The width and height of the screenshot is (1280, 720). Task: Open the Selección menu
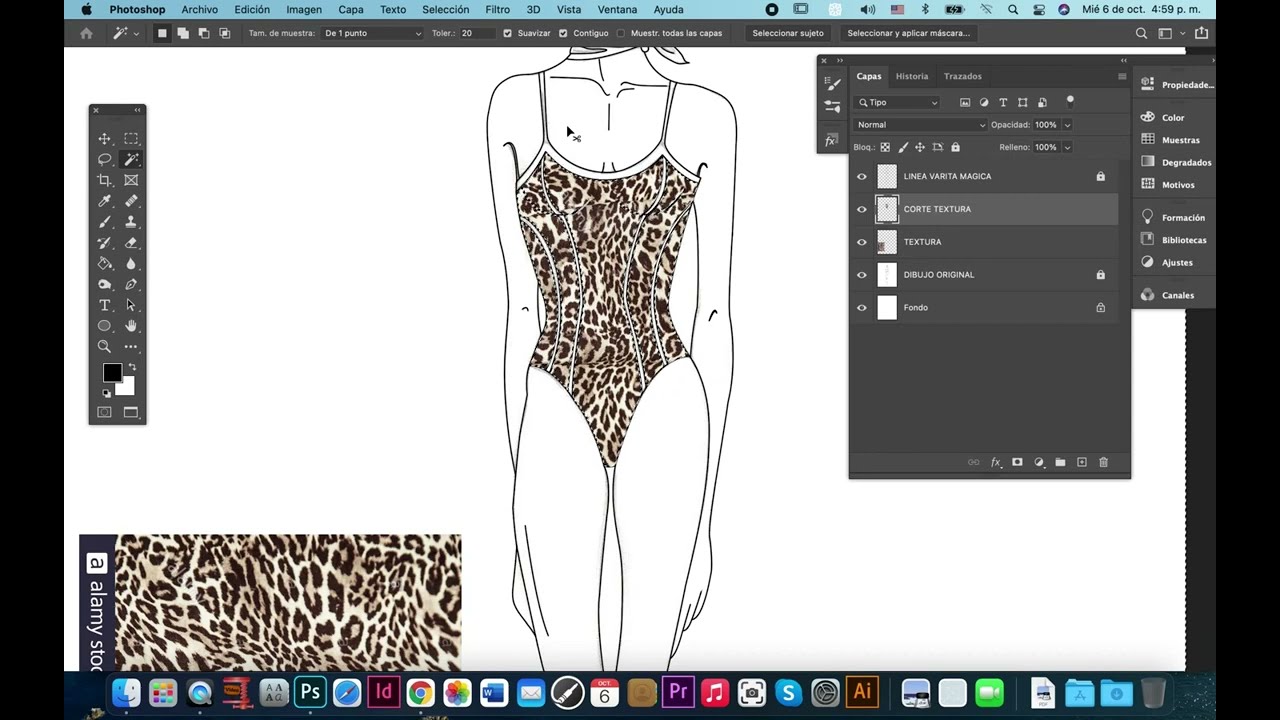pyautogui.click(x=446, y=9)
